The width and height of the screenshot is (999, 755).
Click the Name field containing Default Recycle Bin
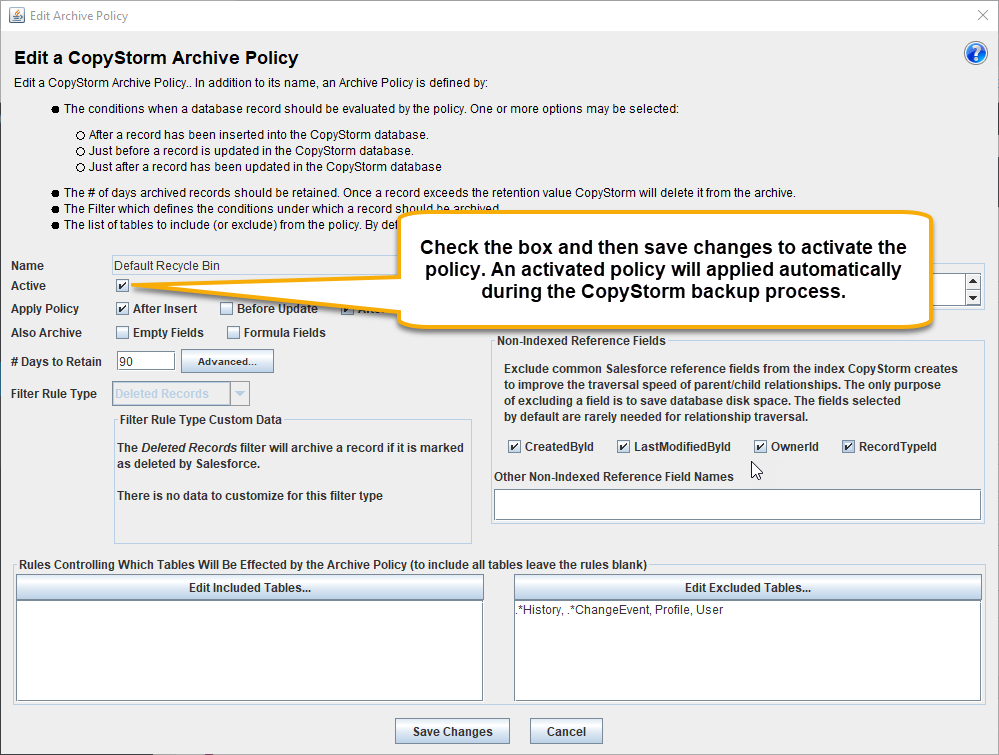pyautogui.click(x=255, y=266)
